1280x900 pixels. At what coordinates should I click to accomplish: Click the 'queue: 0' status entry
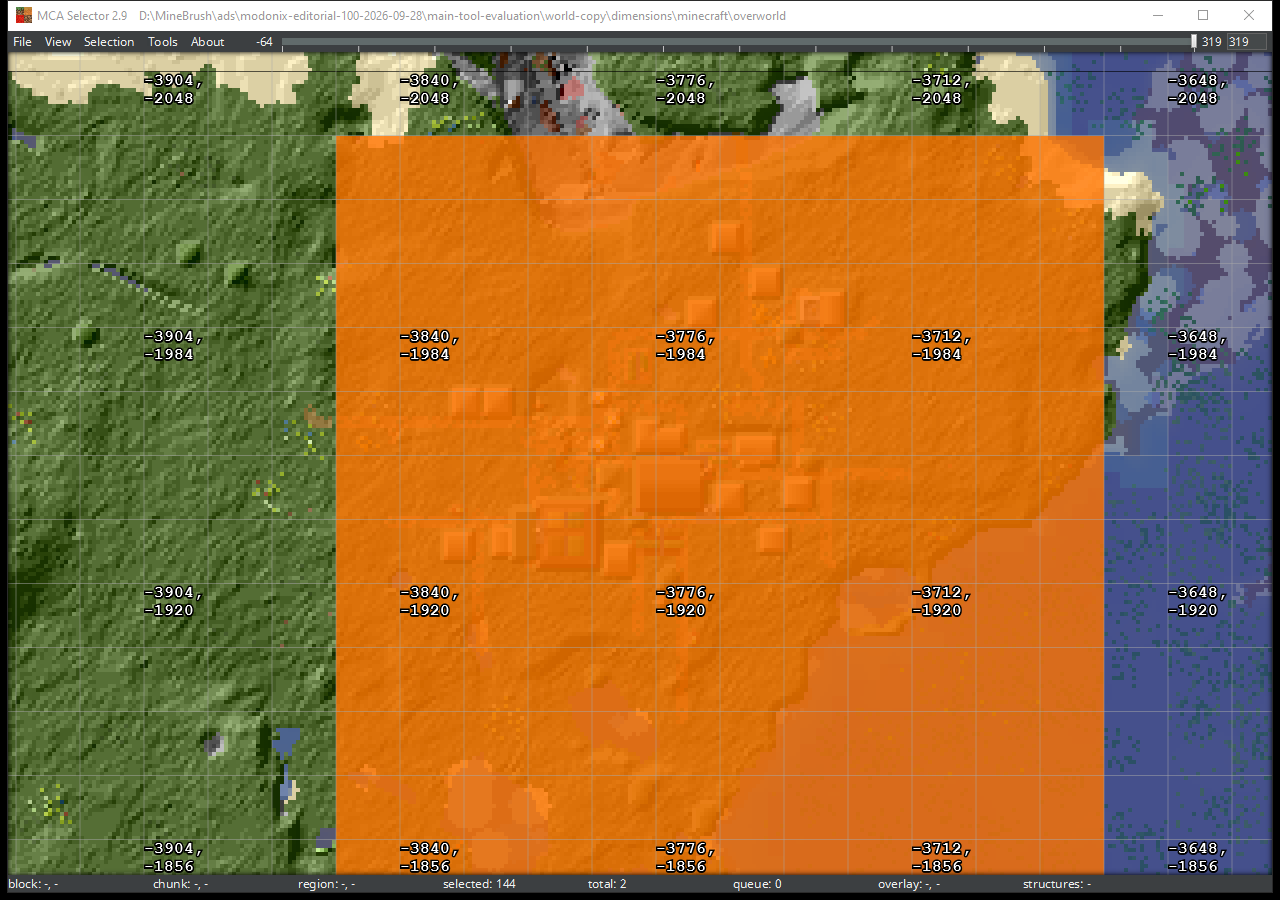click(757, 884)
